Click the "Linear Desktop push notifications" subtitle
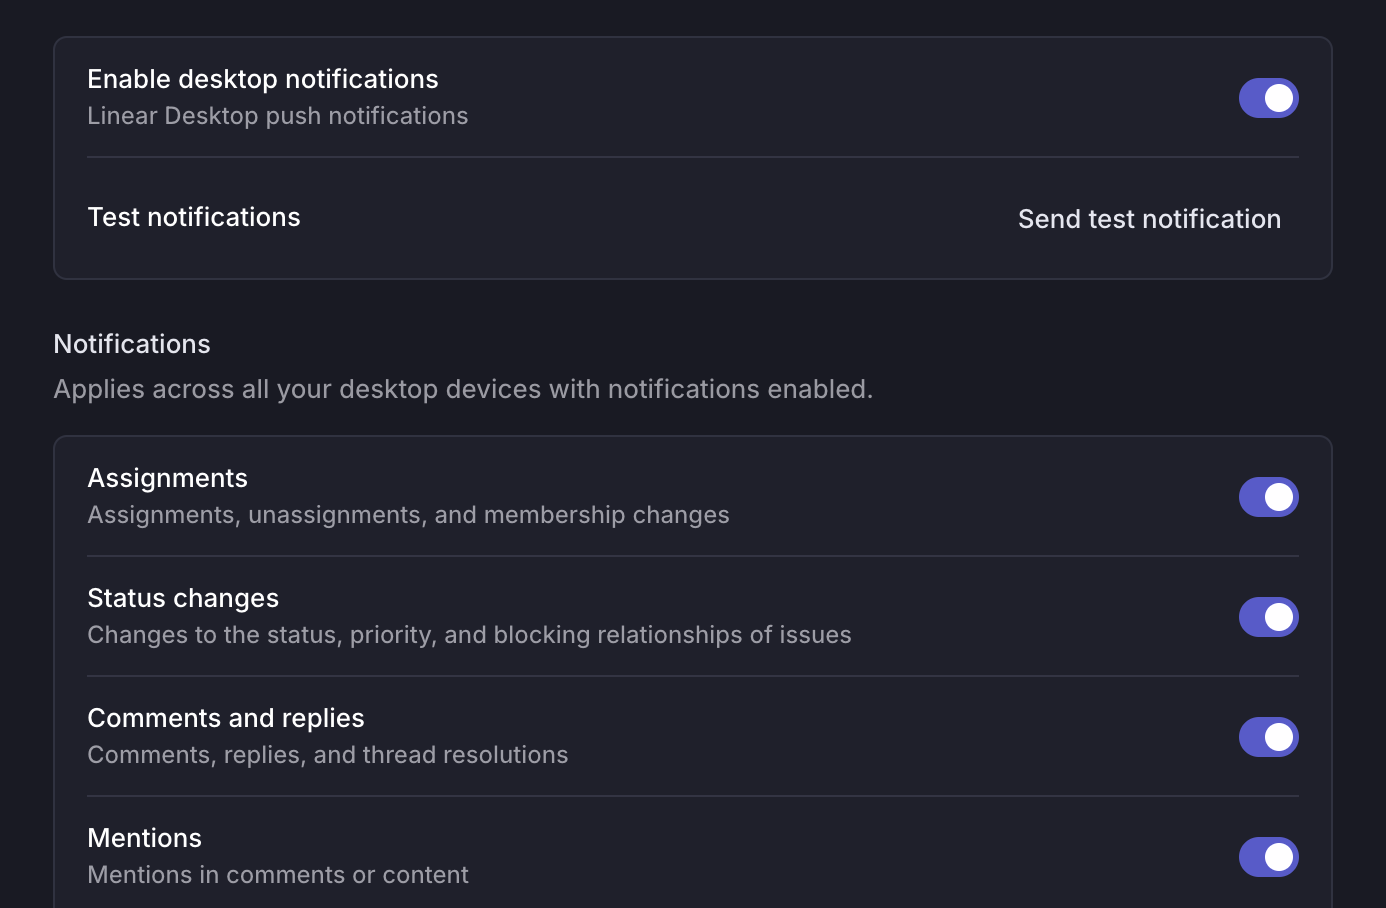The image size is (1386, 908). [x=278, y=116]
